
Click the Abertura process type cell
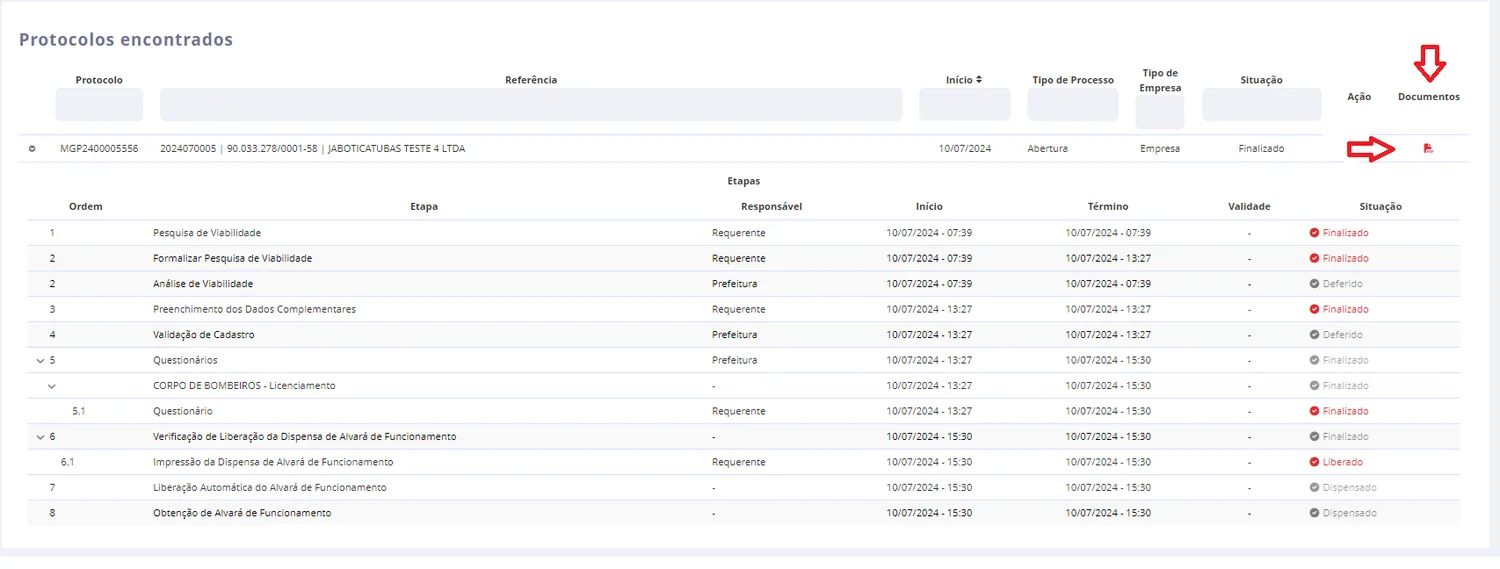coord(1048,149)
